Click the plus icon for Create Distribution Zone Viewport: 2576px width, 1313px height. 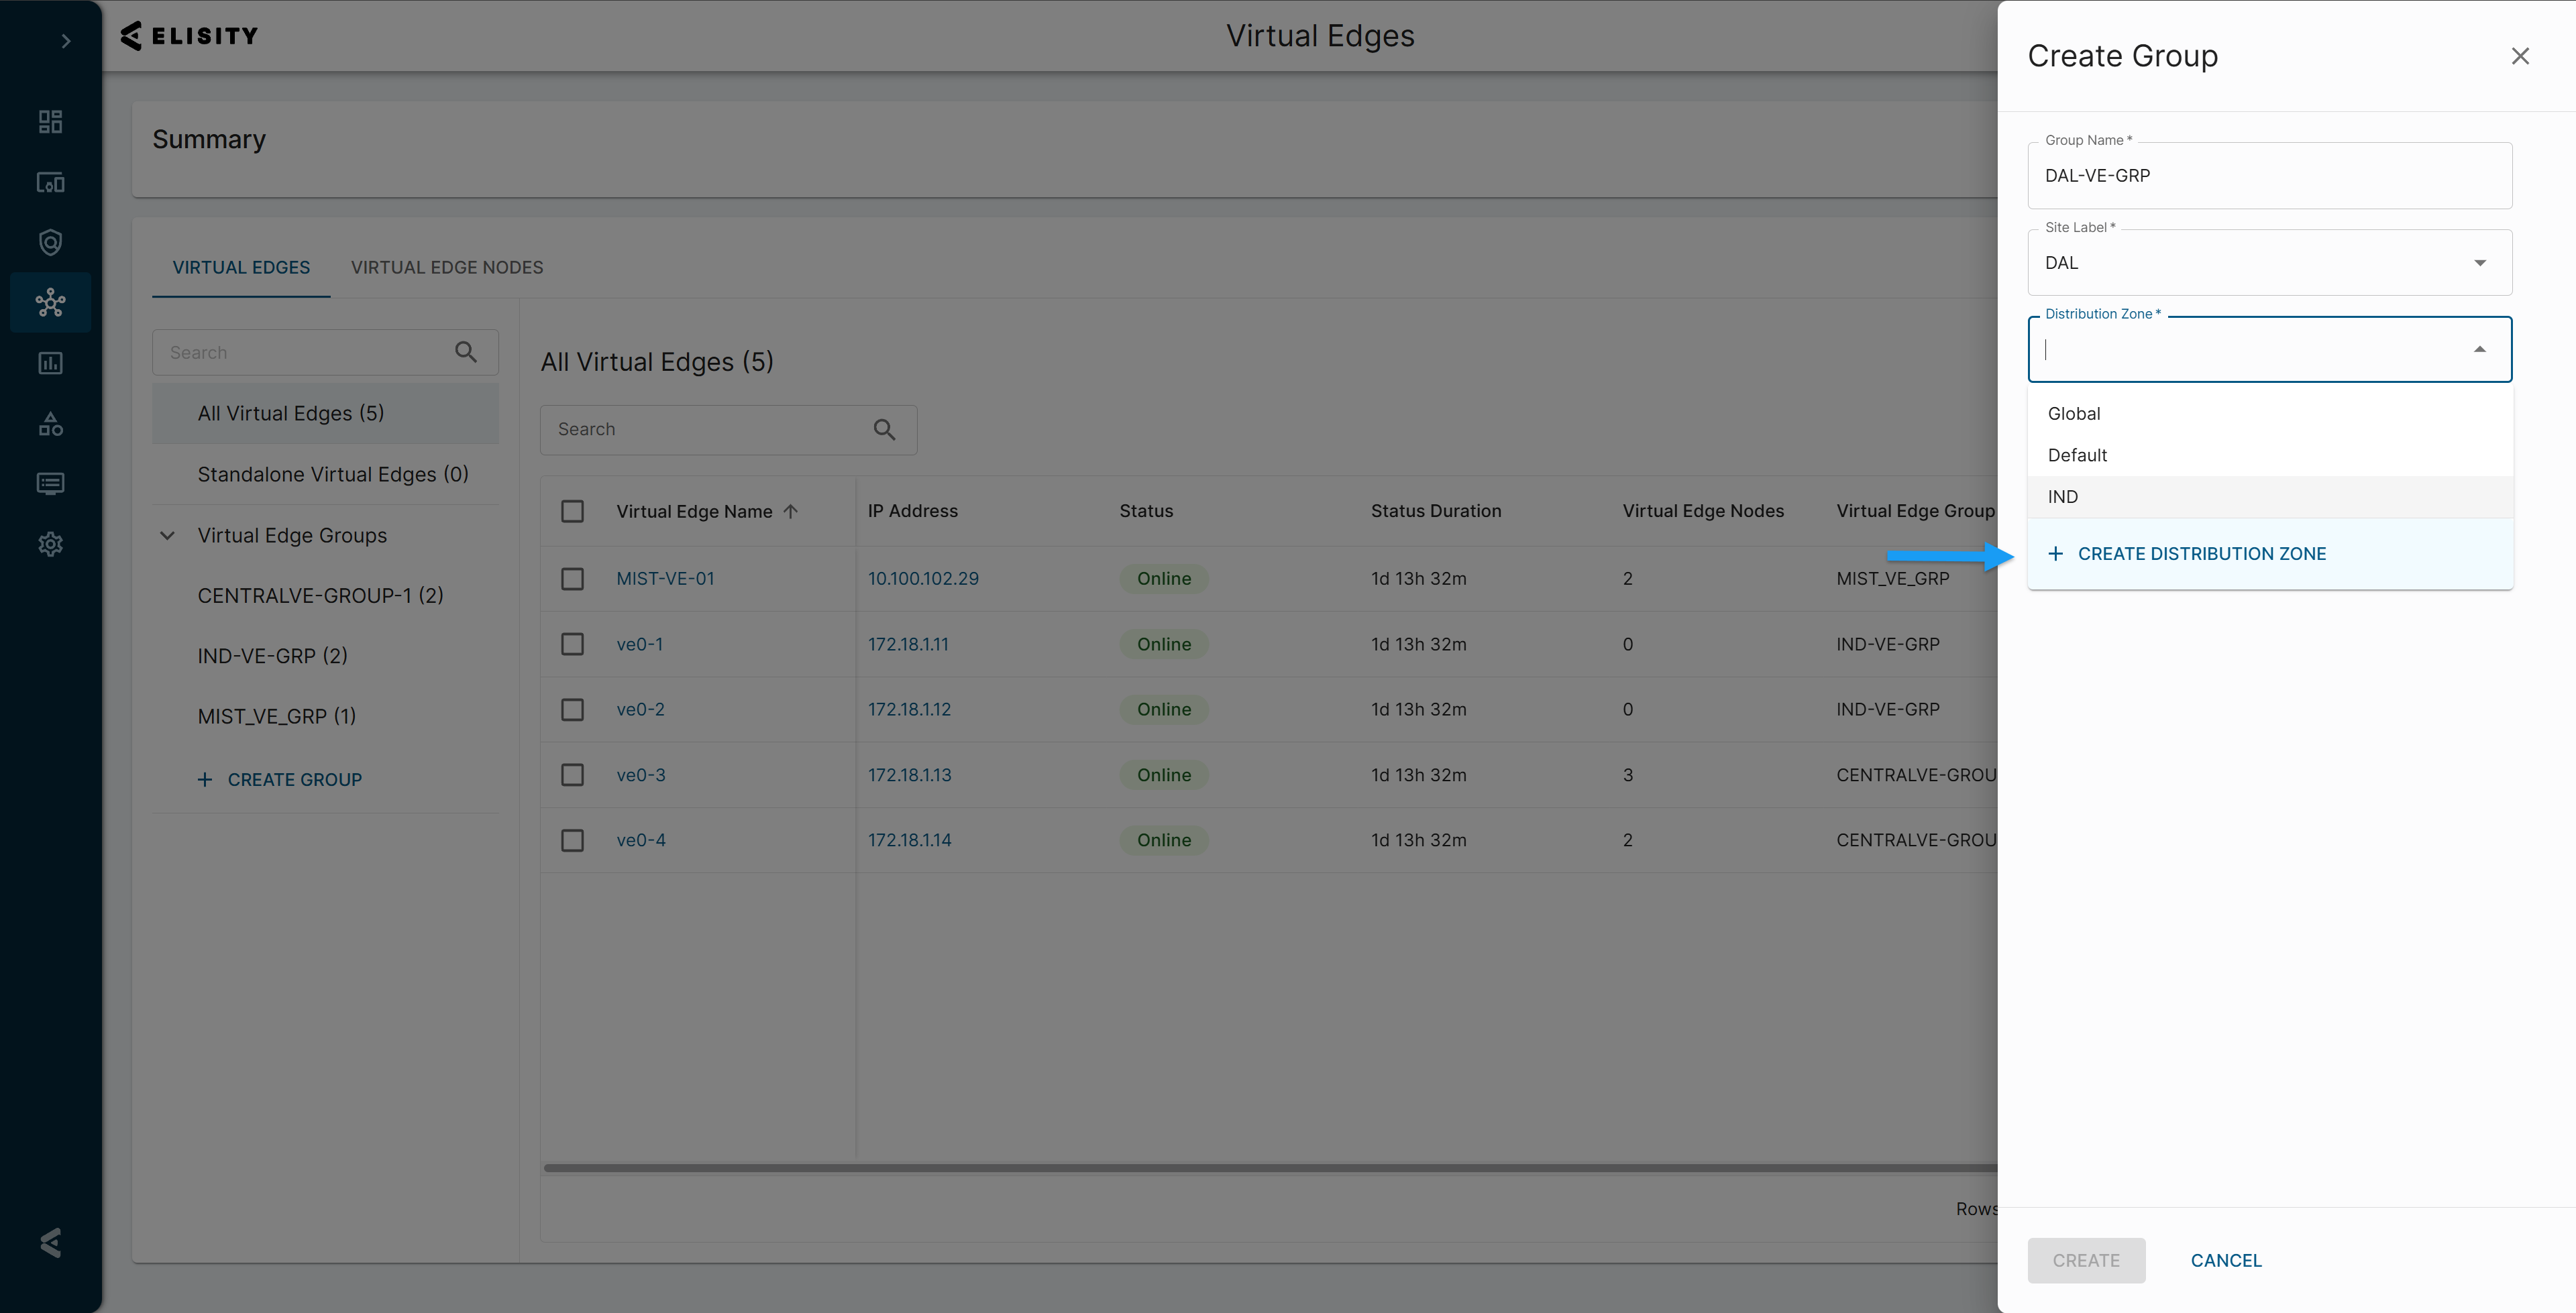(2055, 554)
